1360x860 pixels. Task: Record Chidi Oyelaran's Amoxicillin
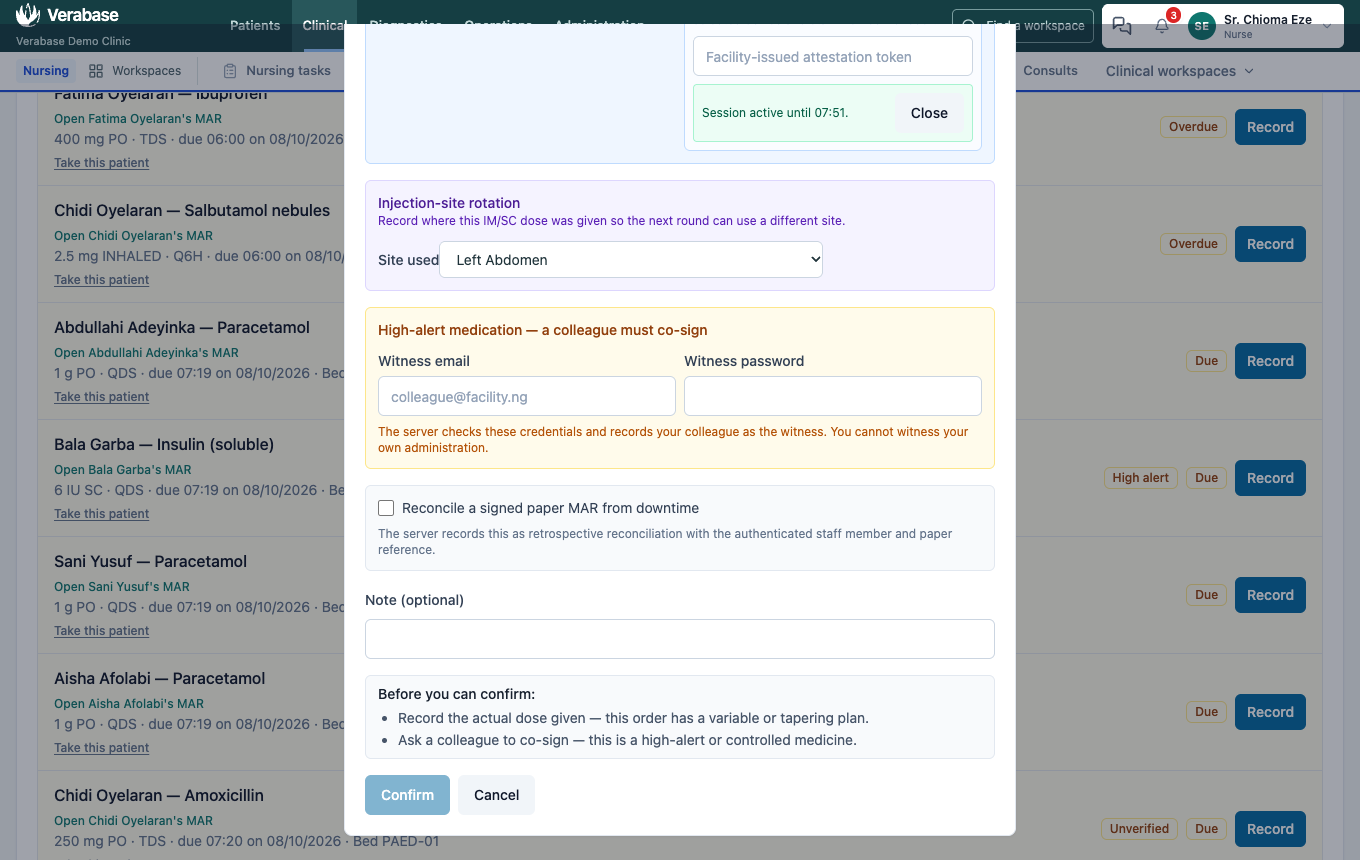1270,829
